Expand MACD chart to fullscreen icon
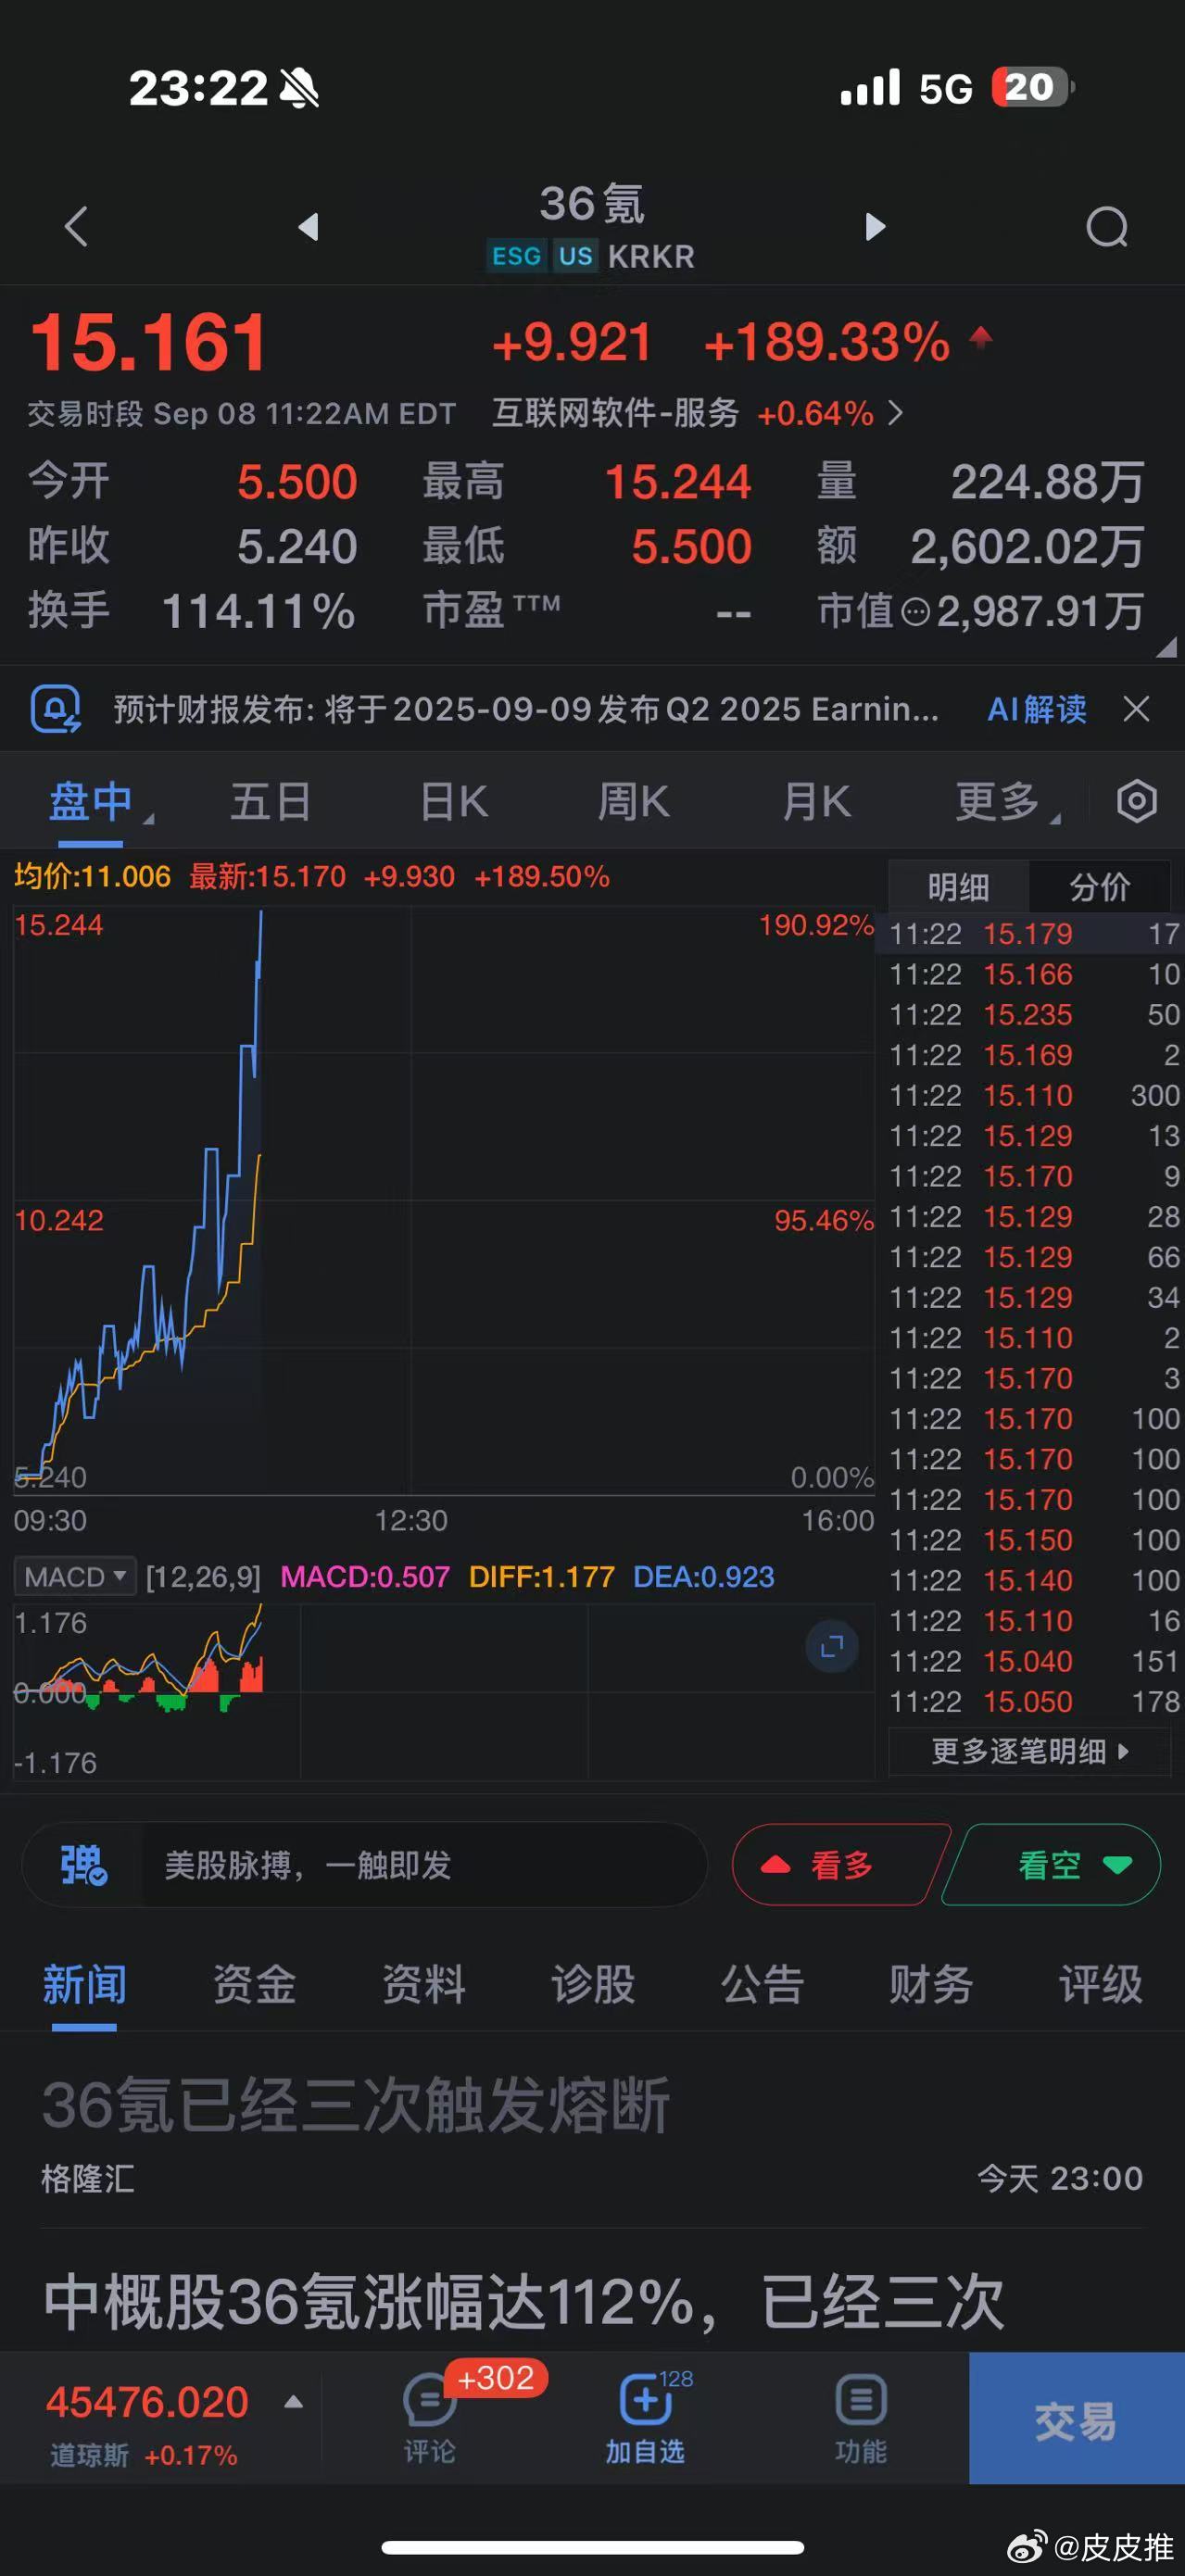This screenshot has height=2576, width=1185. (x=832, y=1646)
